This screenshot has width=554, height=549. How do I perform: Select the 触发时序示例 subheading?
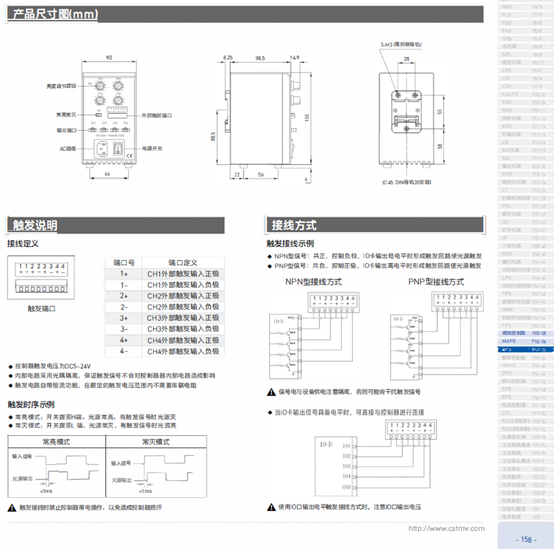pyautogui.click(x=31, y=405)
